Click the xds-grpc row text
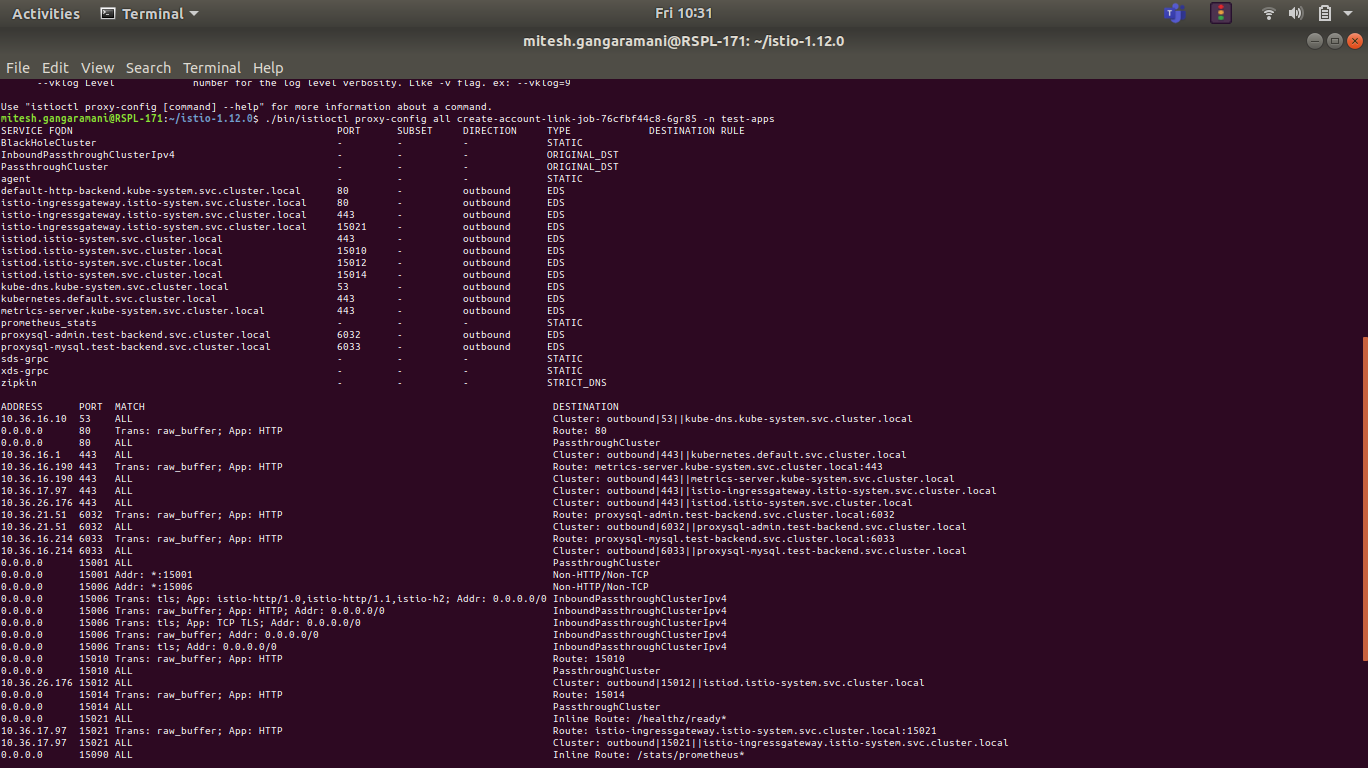Screen dimensions: 1368x768 (25, 371)
